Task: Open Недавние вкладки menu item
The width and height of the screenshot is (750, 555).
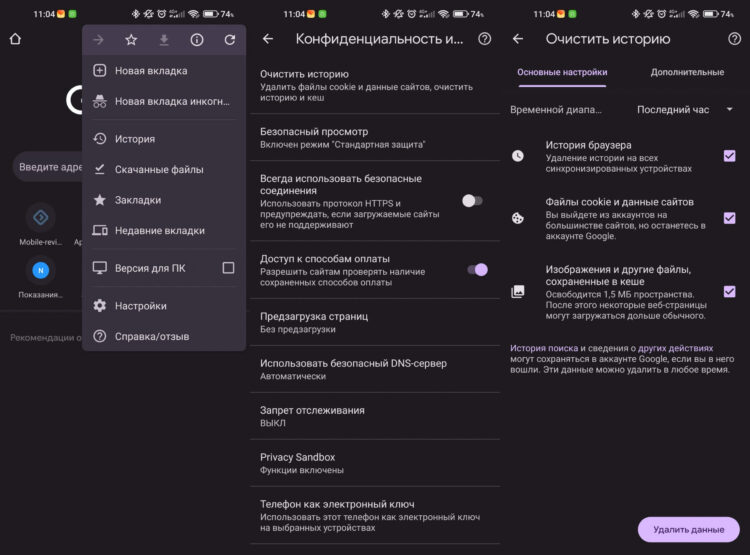Action: pos(164,231)
